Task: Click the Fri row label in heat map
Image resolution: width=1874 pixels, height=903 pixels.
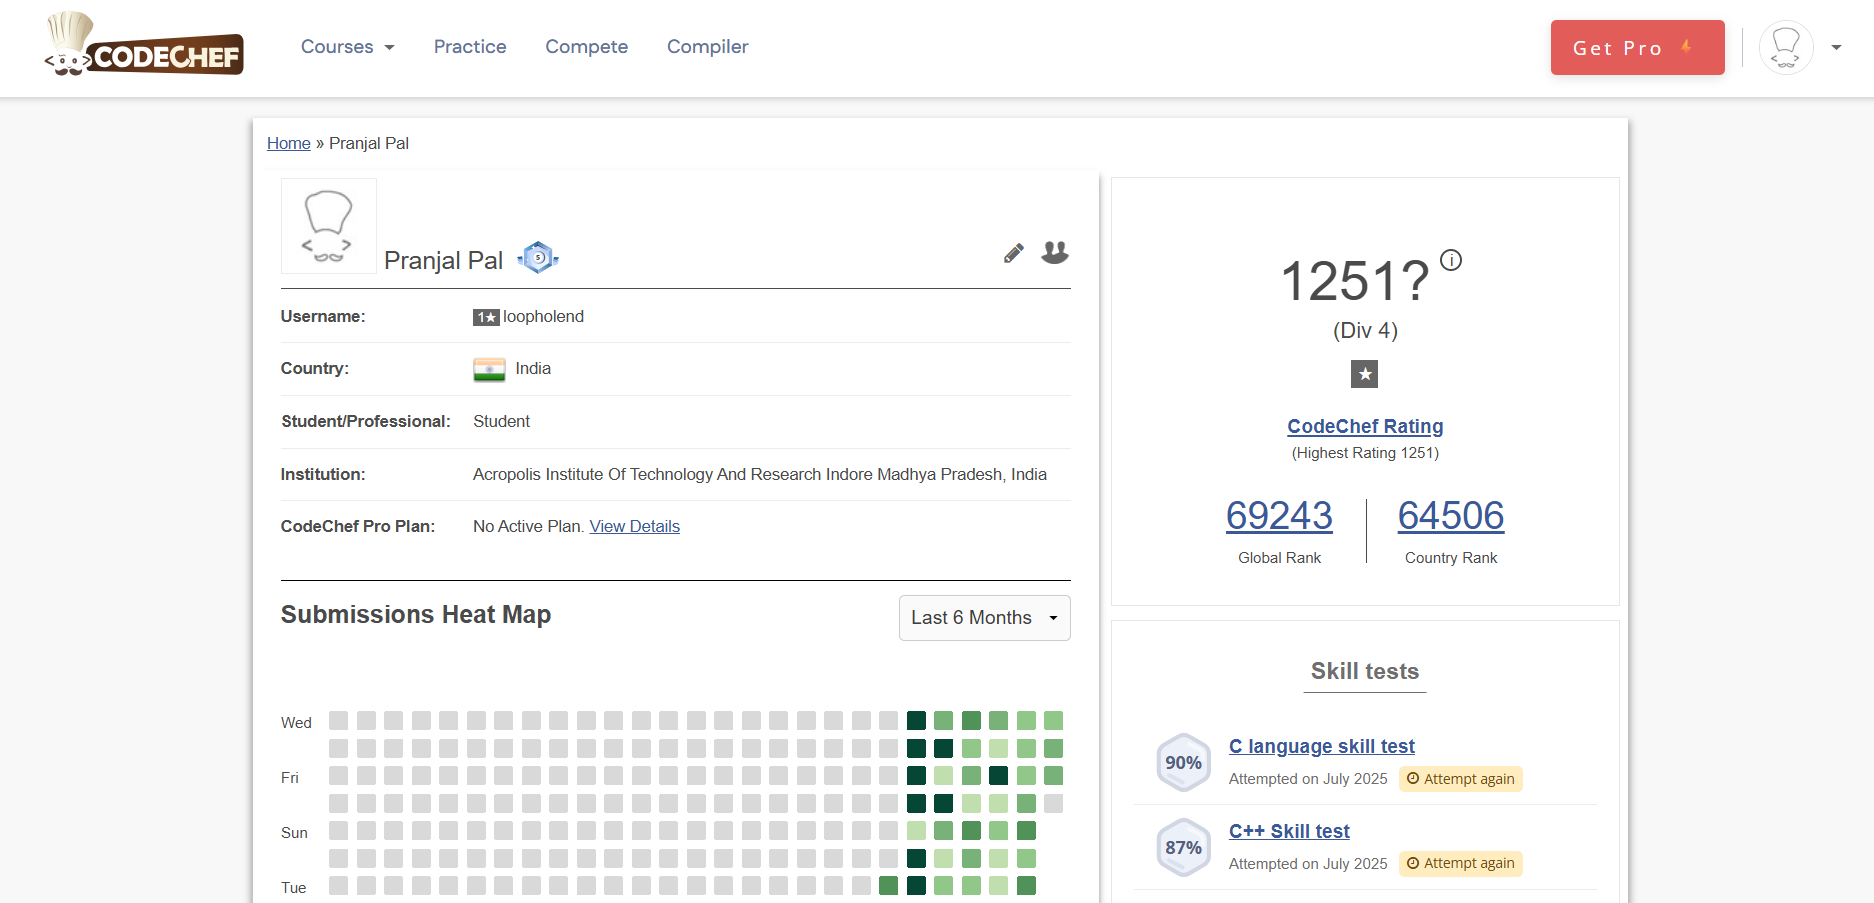Action: (290, 778)
